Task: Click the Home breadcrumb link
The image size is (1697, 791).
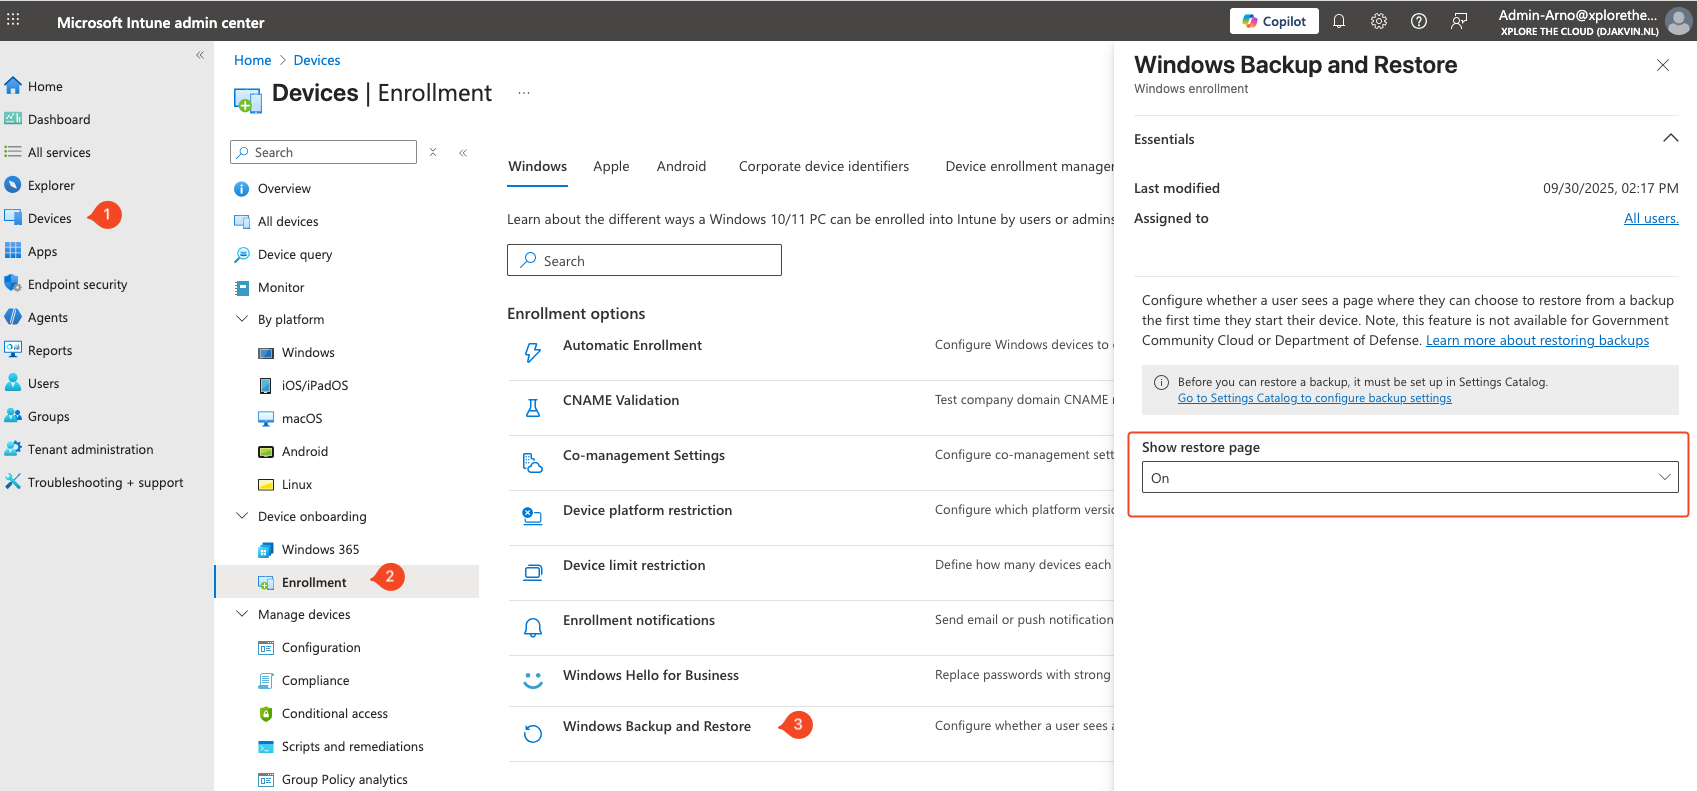Action: [253, 60]
